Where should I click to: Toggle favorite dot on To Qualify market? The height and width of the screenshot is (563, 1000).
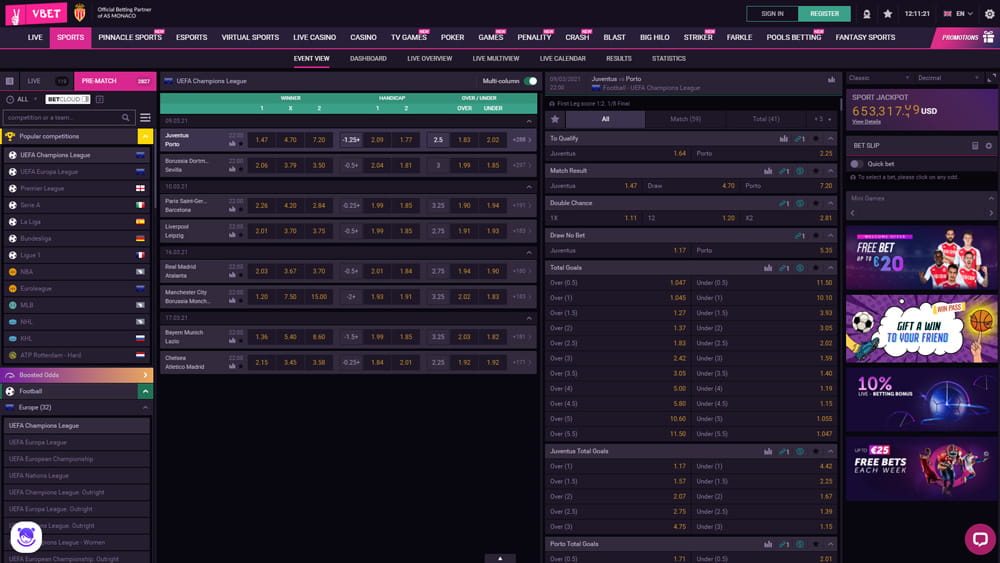816,138
